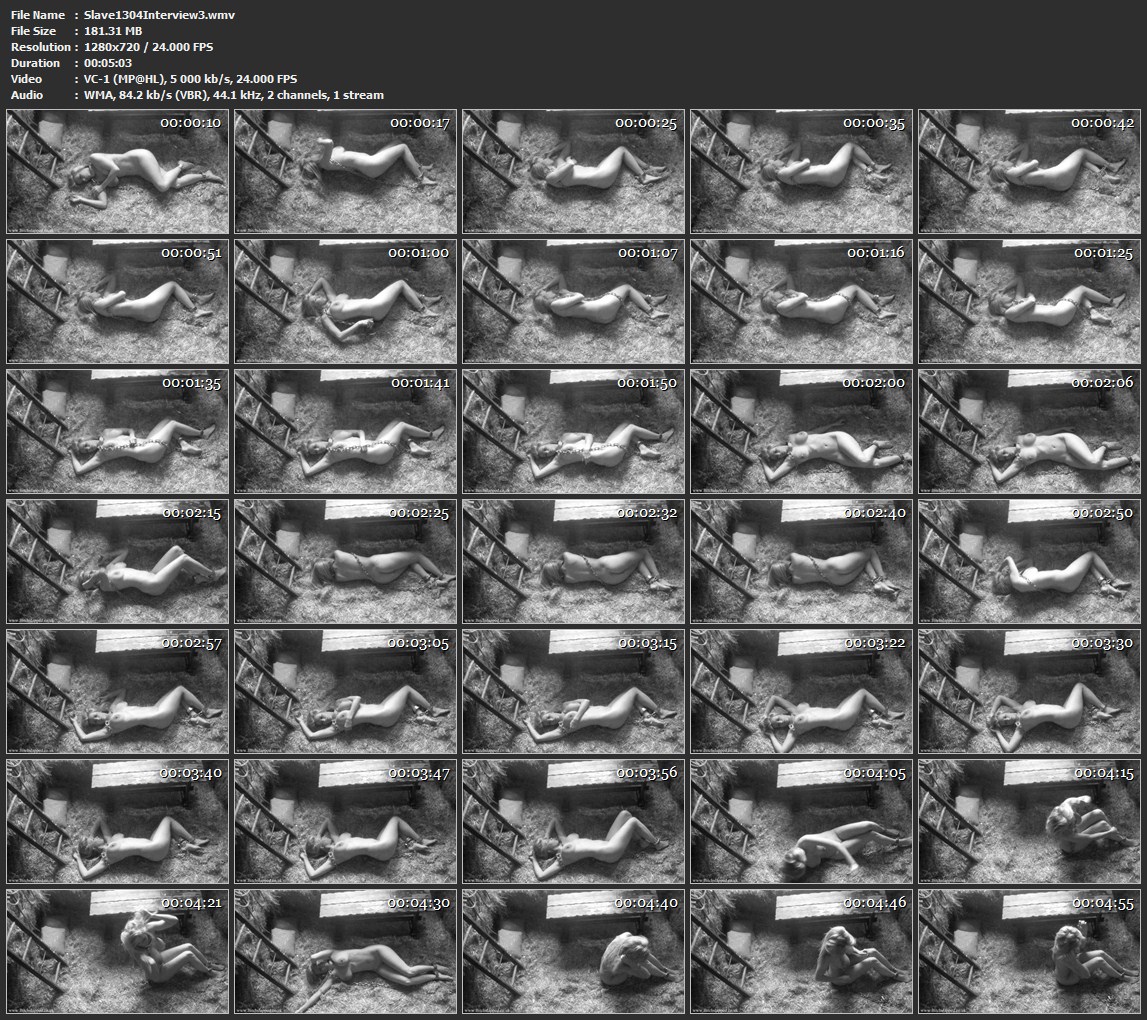Viewport: 1147px width, 1020px height.
Task: Select the thumbnail stamped 00:04:40
Action: click(574, 951)
